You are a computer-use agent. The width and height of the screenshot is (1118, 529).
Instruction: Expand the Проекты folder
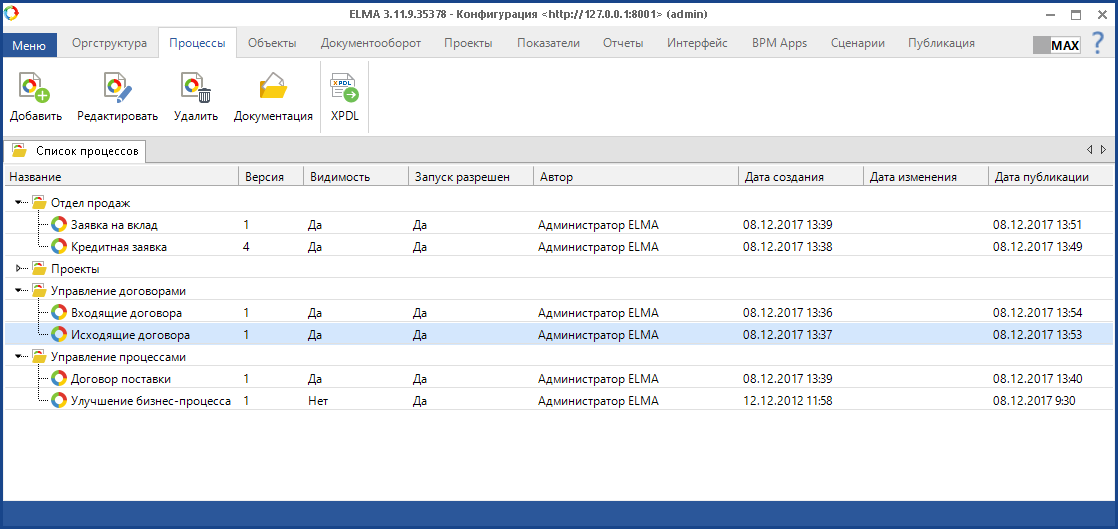click(x=20, y=269)
